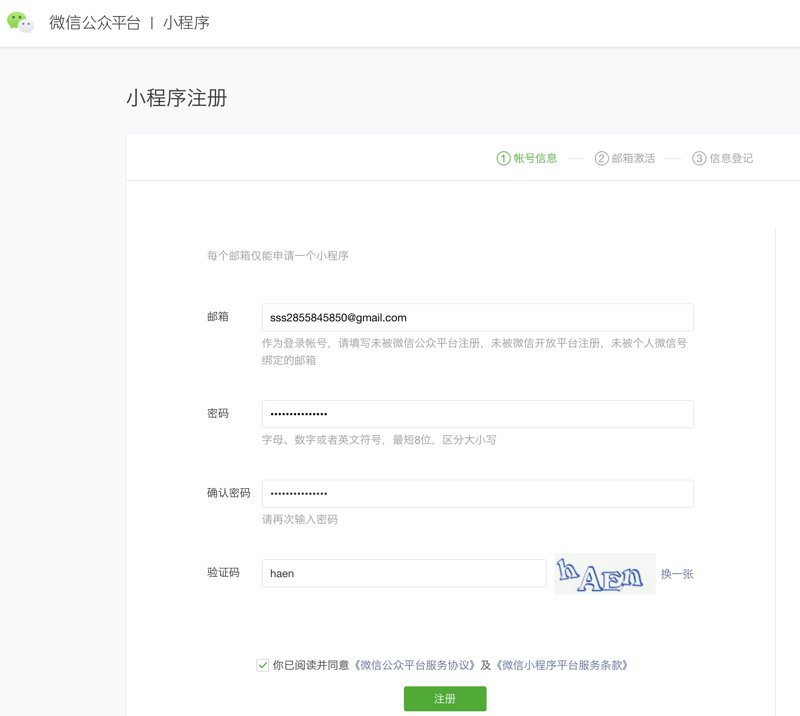The width and height of the screenshot is (800, 716).
Task: Click the green 注册 register button
Action: [x=446, y=699]
